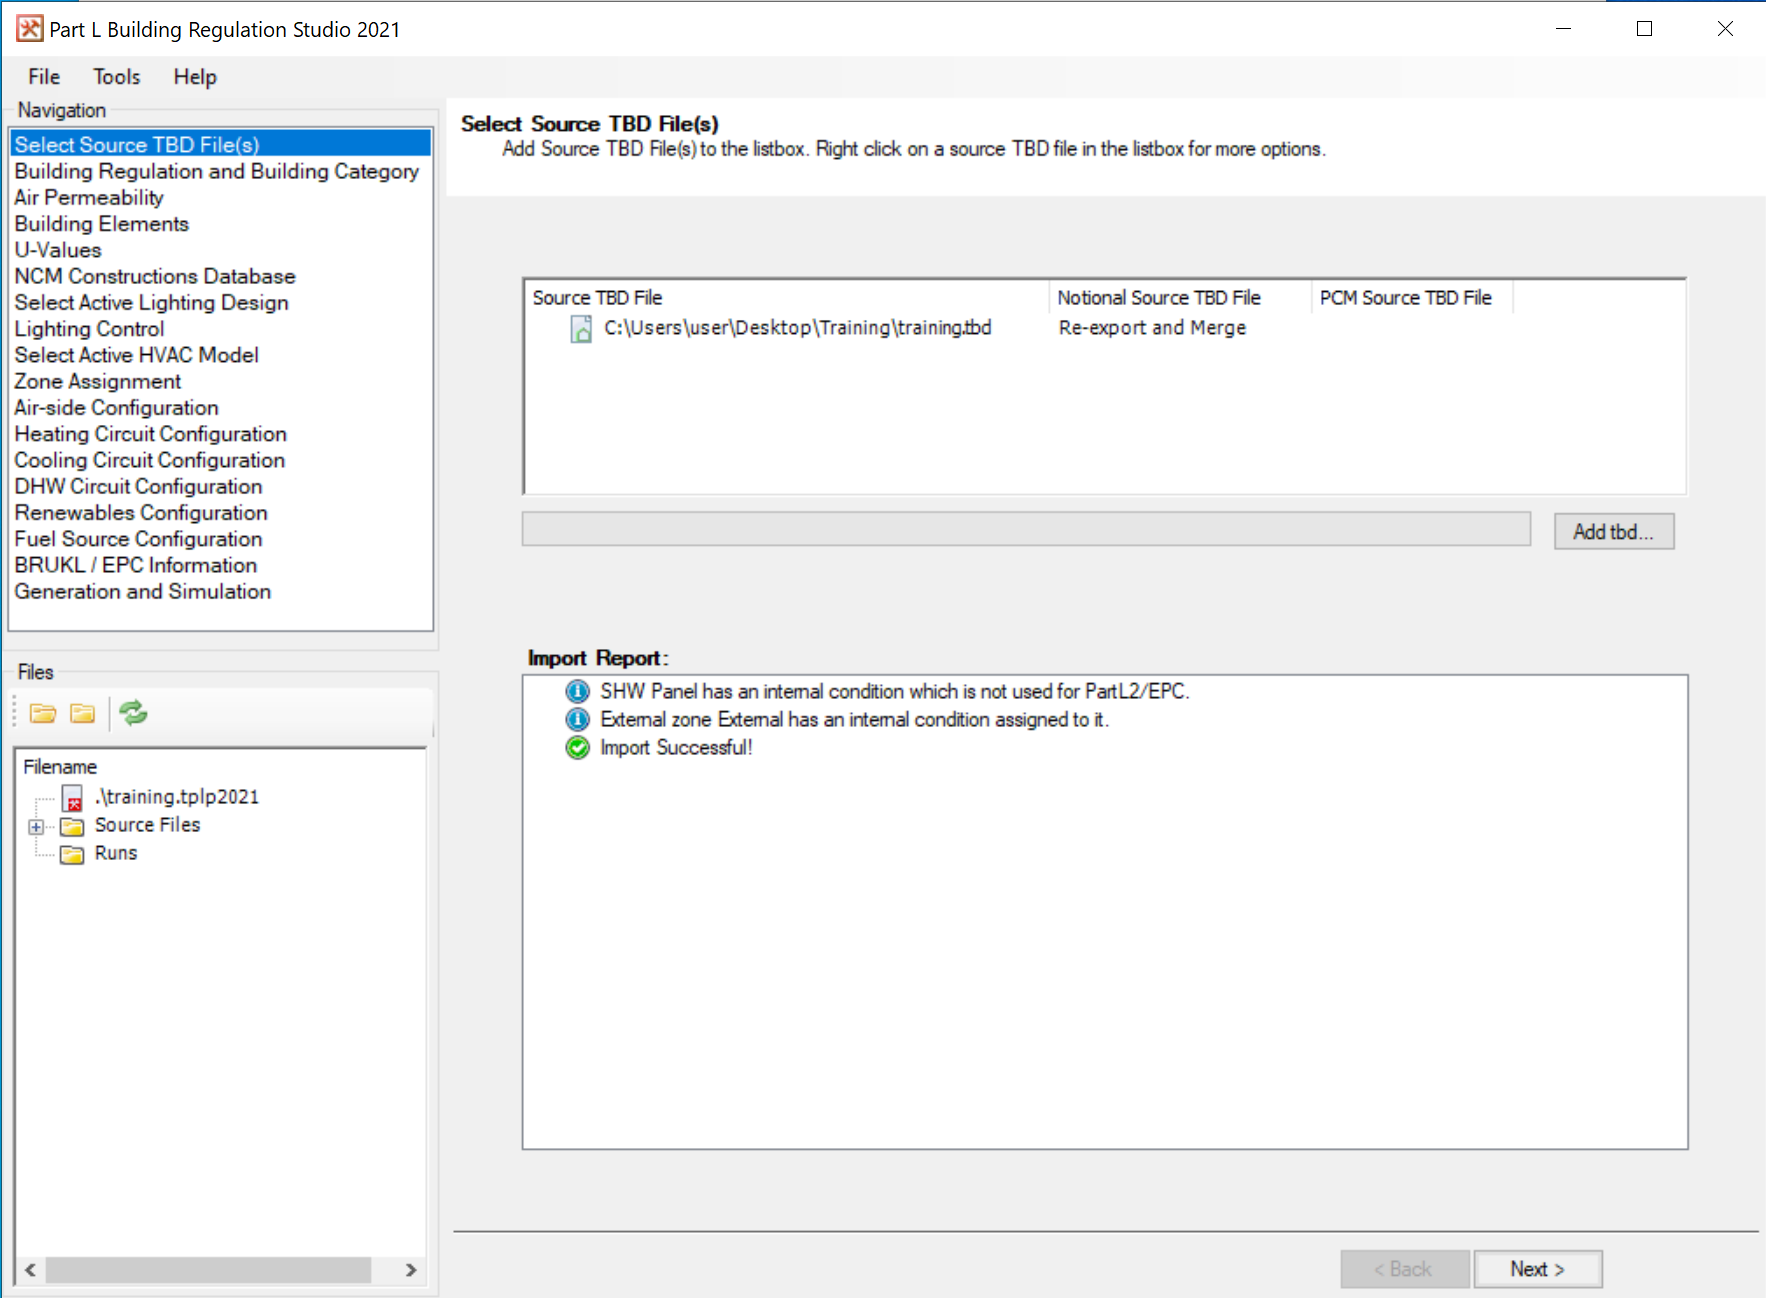Click the file tree's left scroll arrow
Viewport: 1766px width, 1298px height.
click(x=30, y=1270)
